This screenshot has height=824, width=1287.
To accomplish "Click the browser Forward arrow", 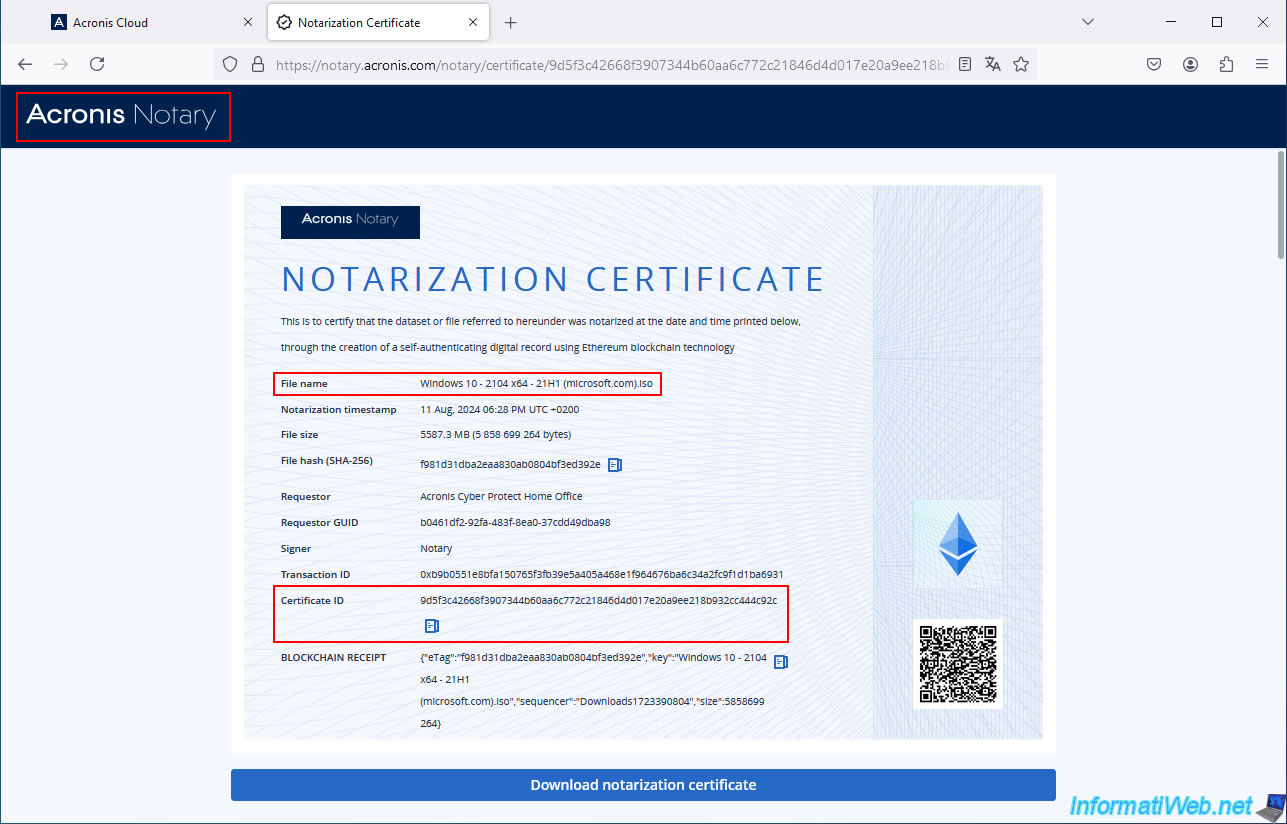I will (61, 64).
